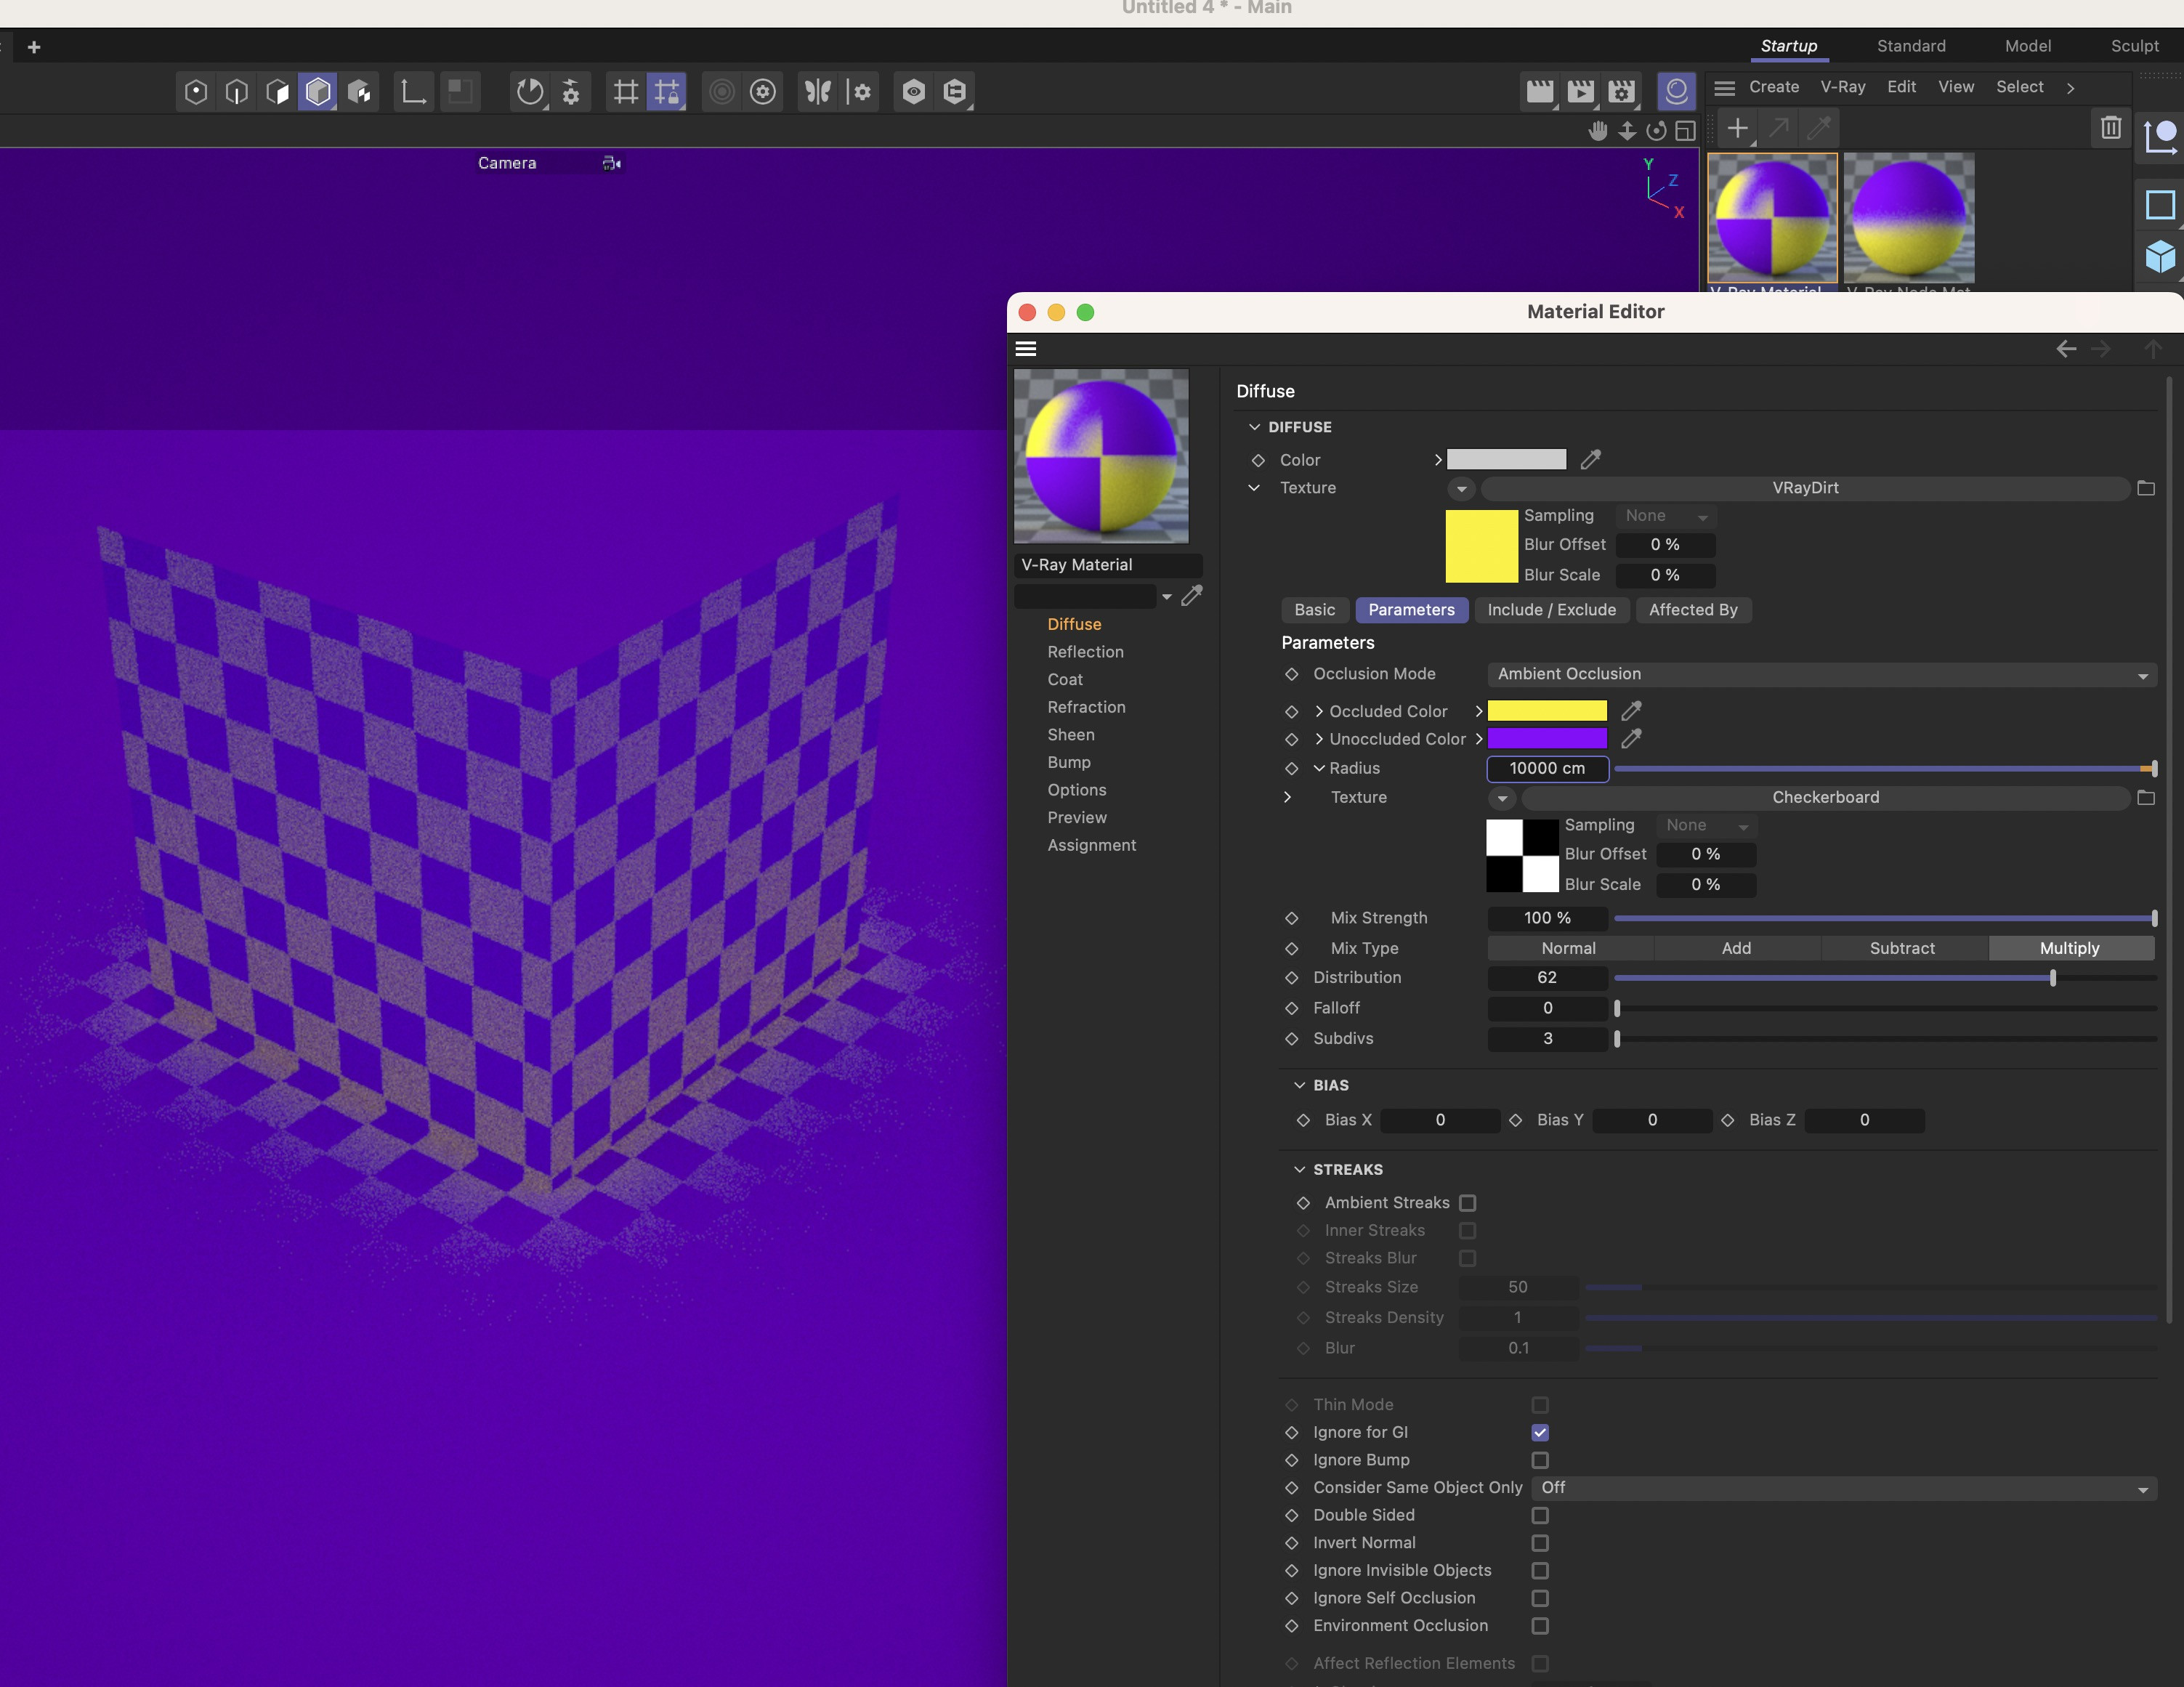Viewport: 2184px width, 1687px height.
Task: Enable the Ignore Self Occlusion checkbox
Action: [x=1540, y=1599]
